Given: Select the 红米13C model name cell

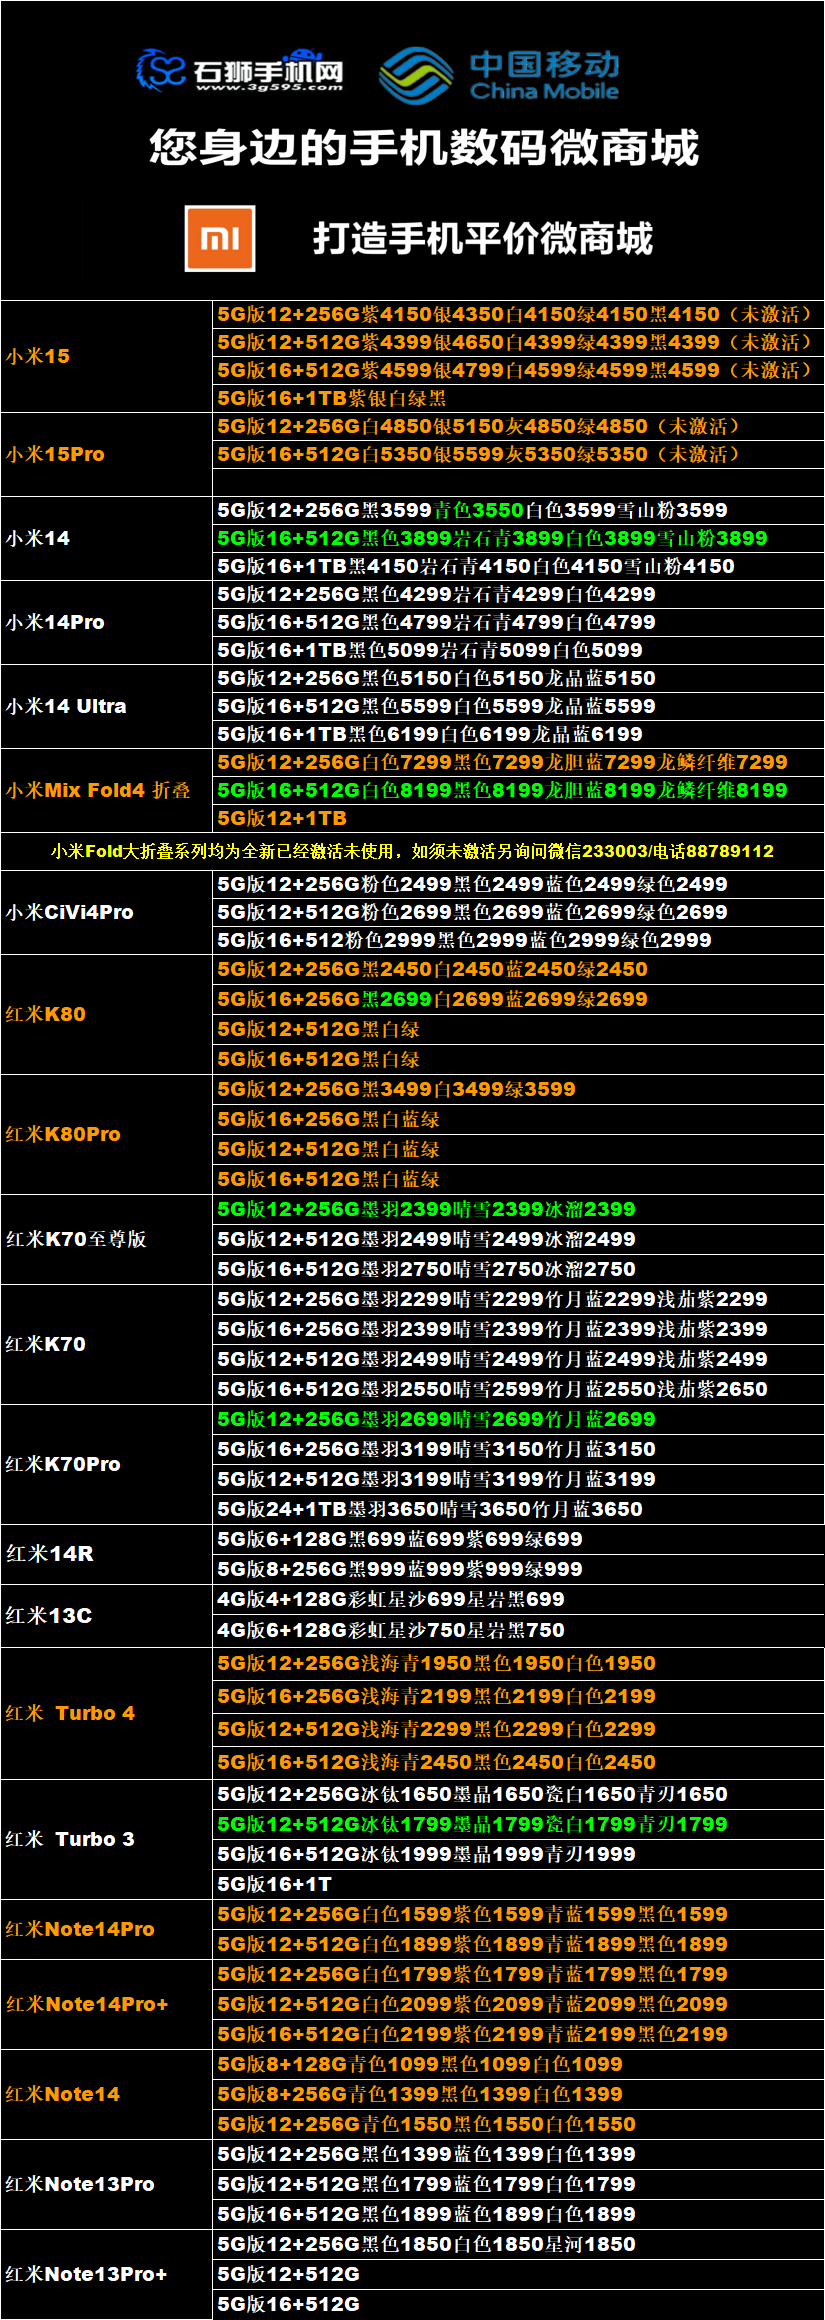Looking at the screenshot, I should (x=107, y=1616).
